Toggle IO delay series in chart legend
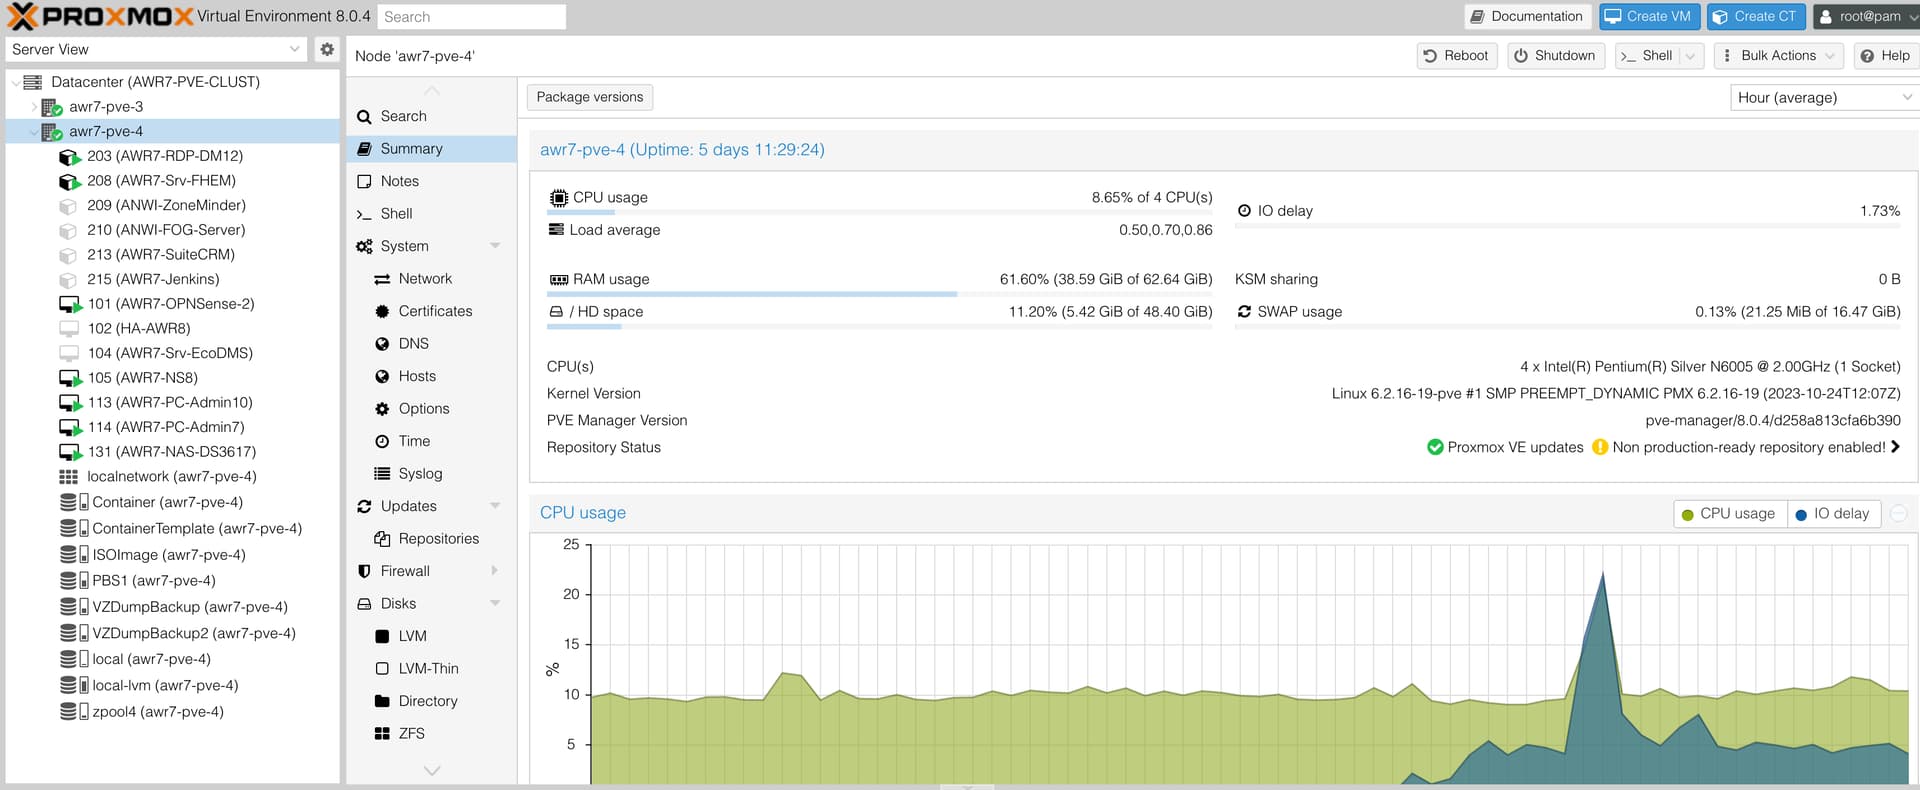1920x790 pixels. [x=1834, y=514]
